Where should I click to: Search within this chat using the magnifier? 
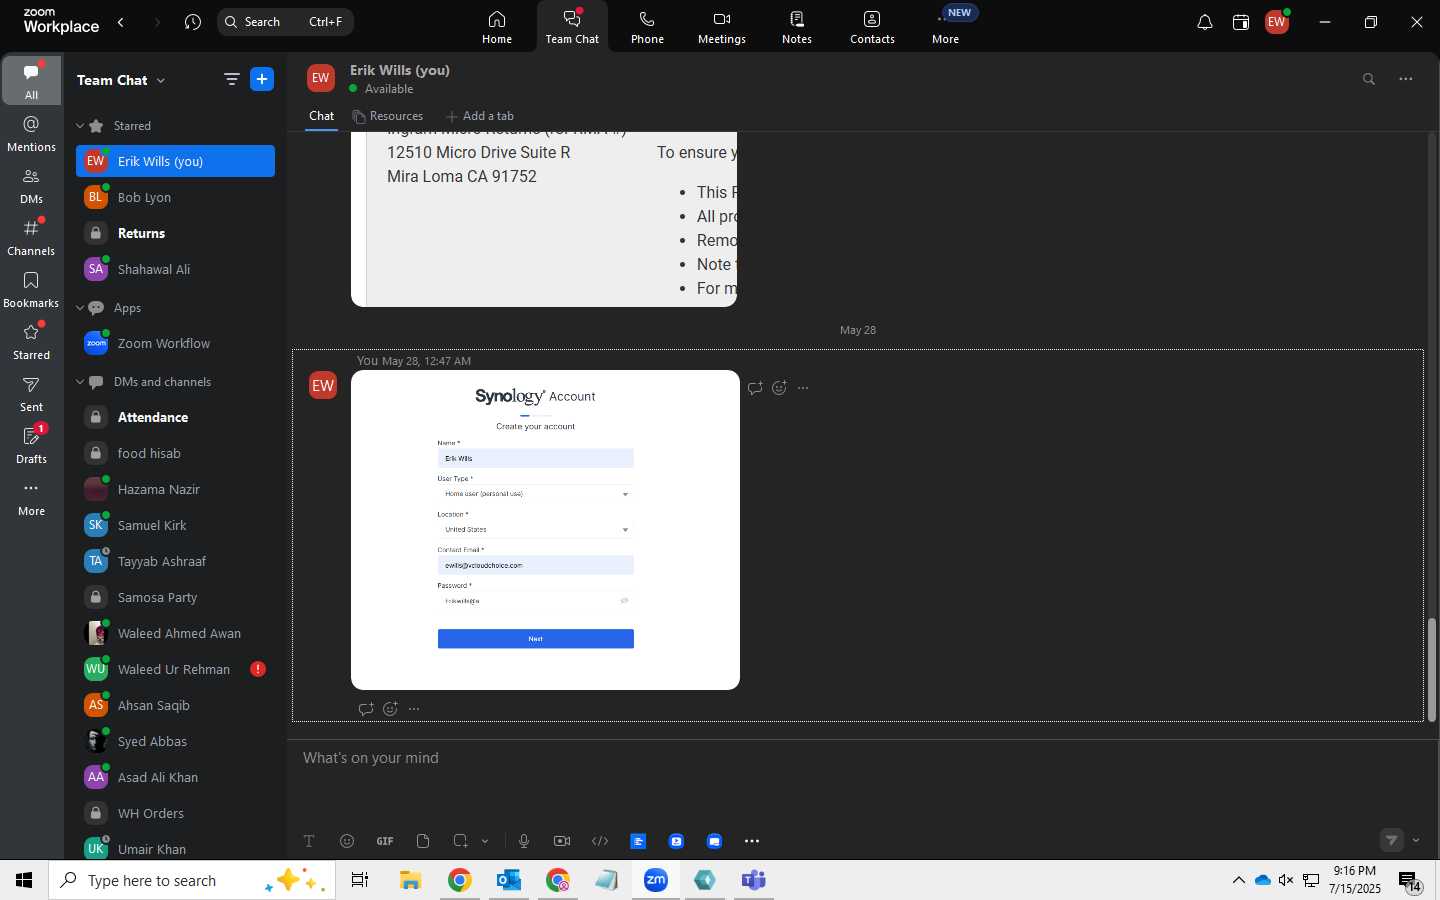click(x=1369, y=79)
